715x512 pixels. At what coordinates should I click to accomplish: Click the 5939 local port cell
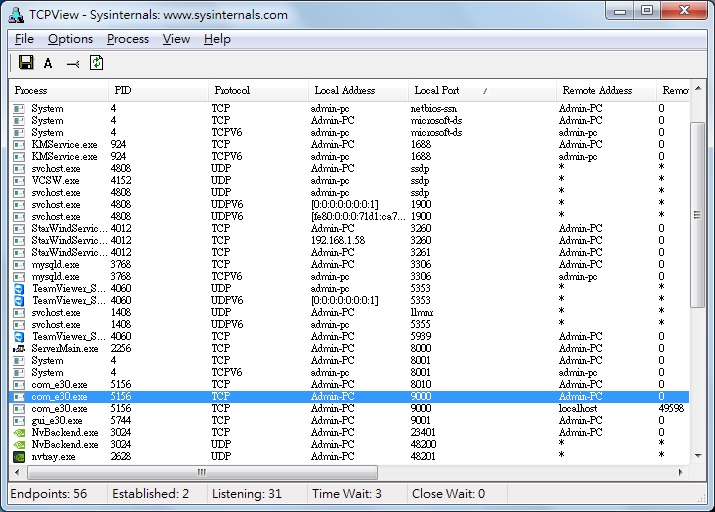point(420,336)
